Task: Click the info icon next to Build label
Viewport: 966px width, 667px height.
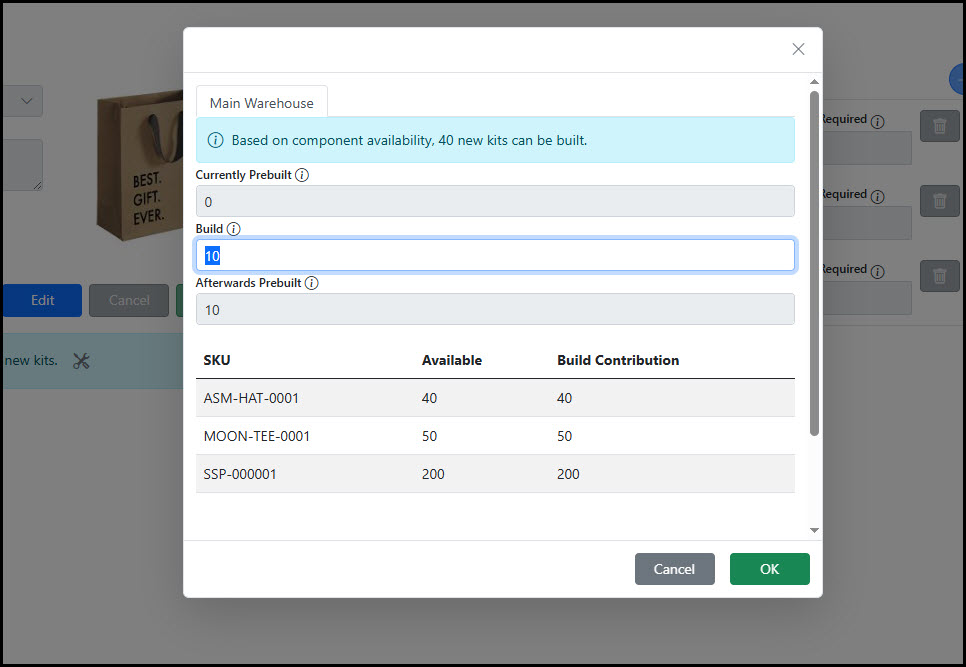Action: [x=233, y=229]
